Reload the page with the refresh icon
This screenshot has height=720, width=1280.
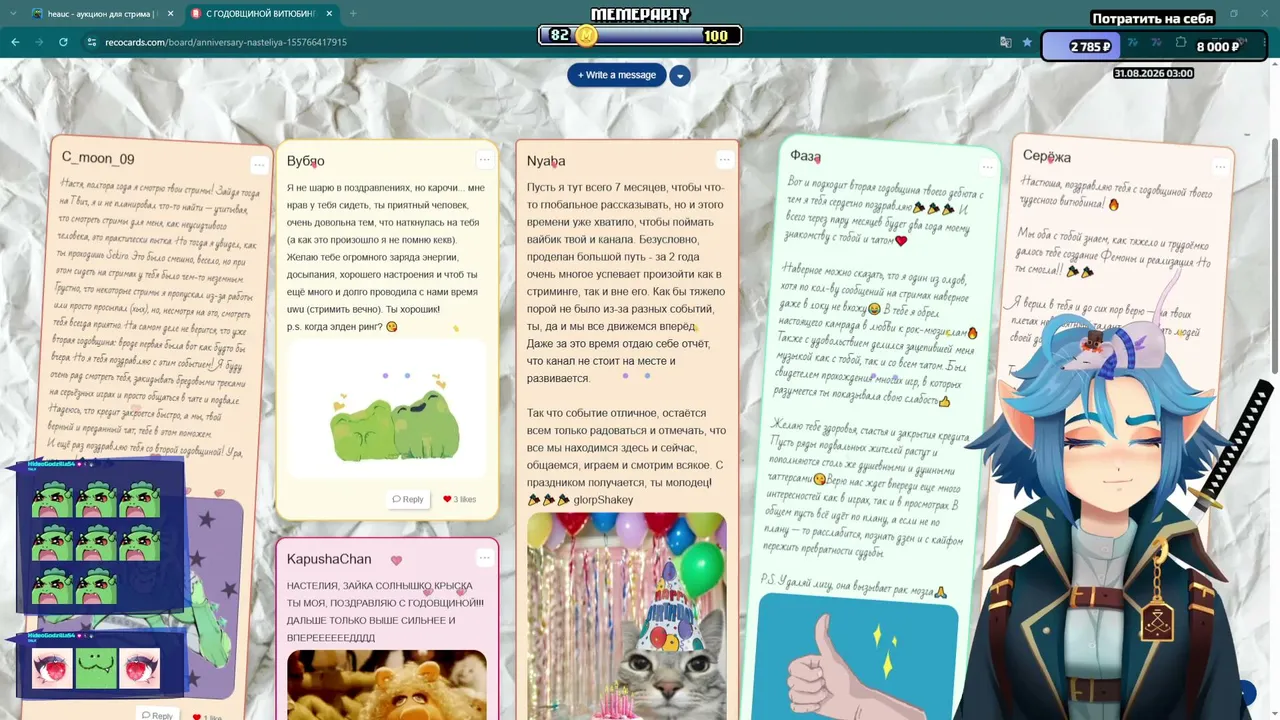pos(63,42)
